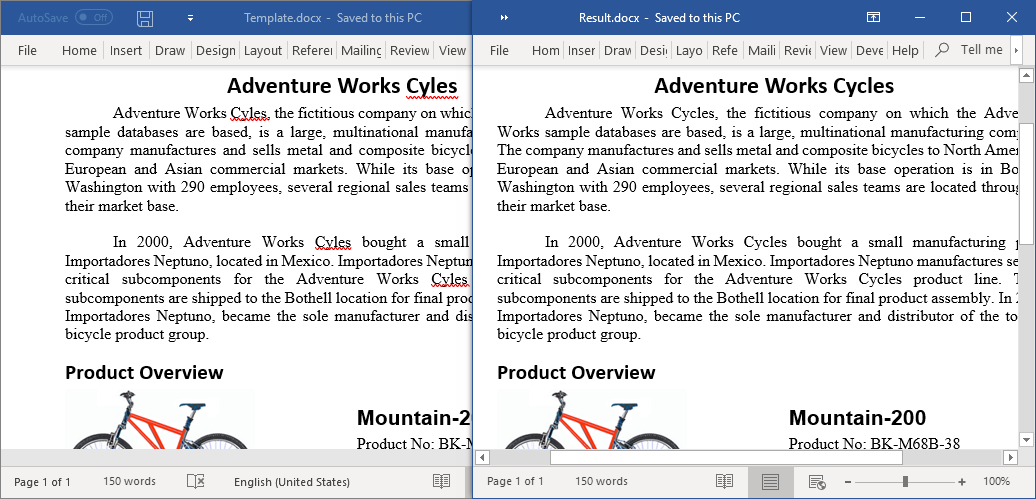The width and height of the screenshot is (1036, 499).
Task: Click 'Product Overview' heading in Result.docx
Action: (x=576, y=373)
